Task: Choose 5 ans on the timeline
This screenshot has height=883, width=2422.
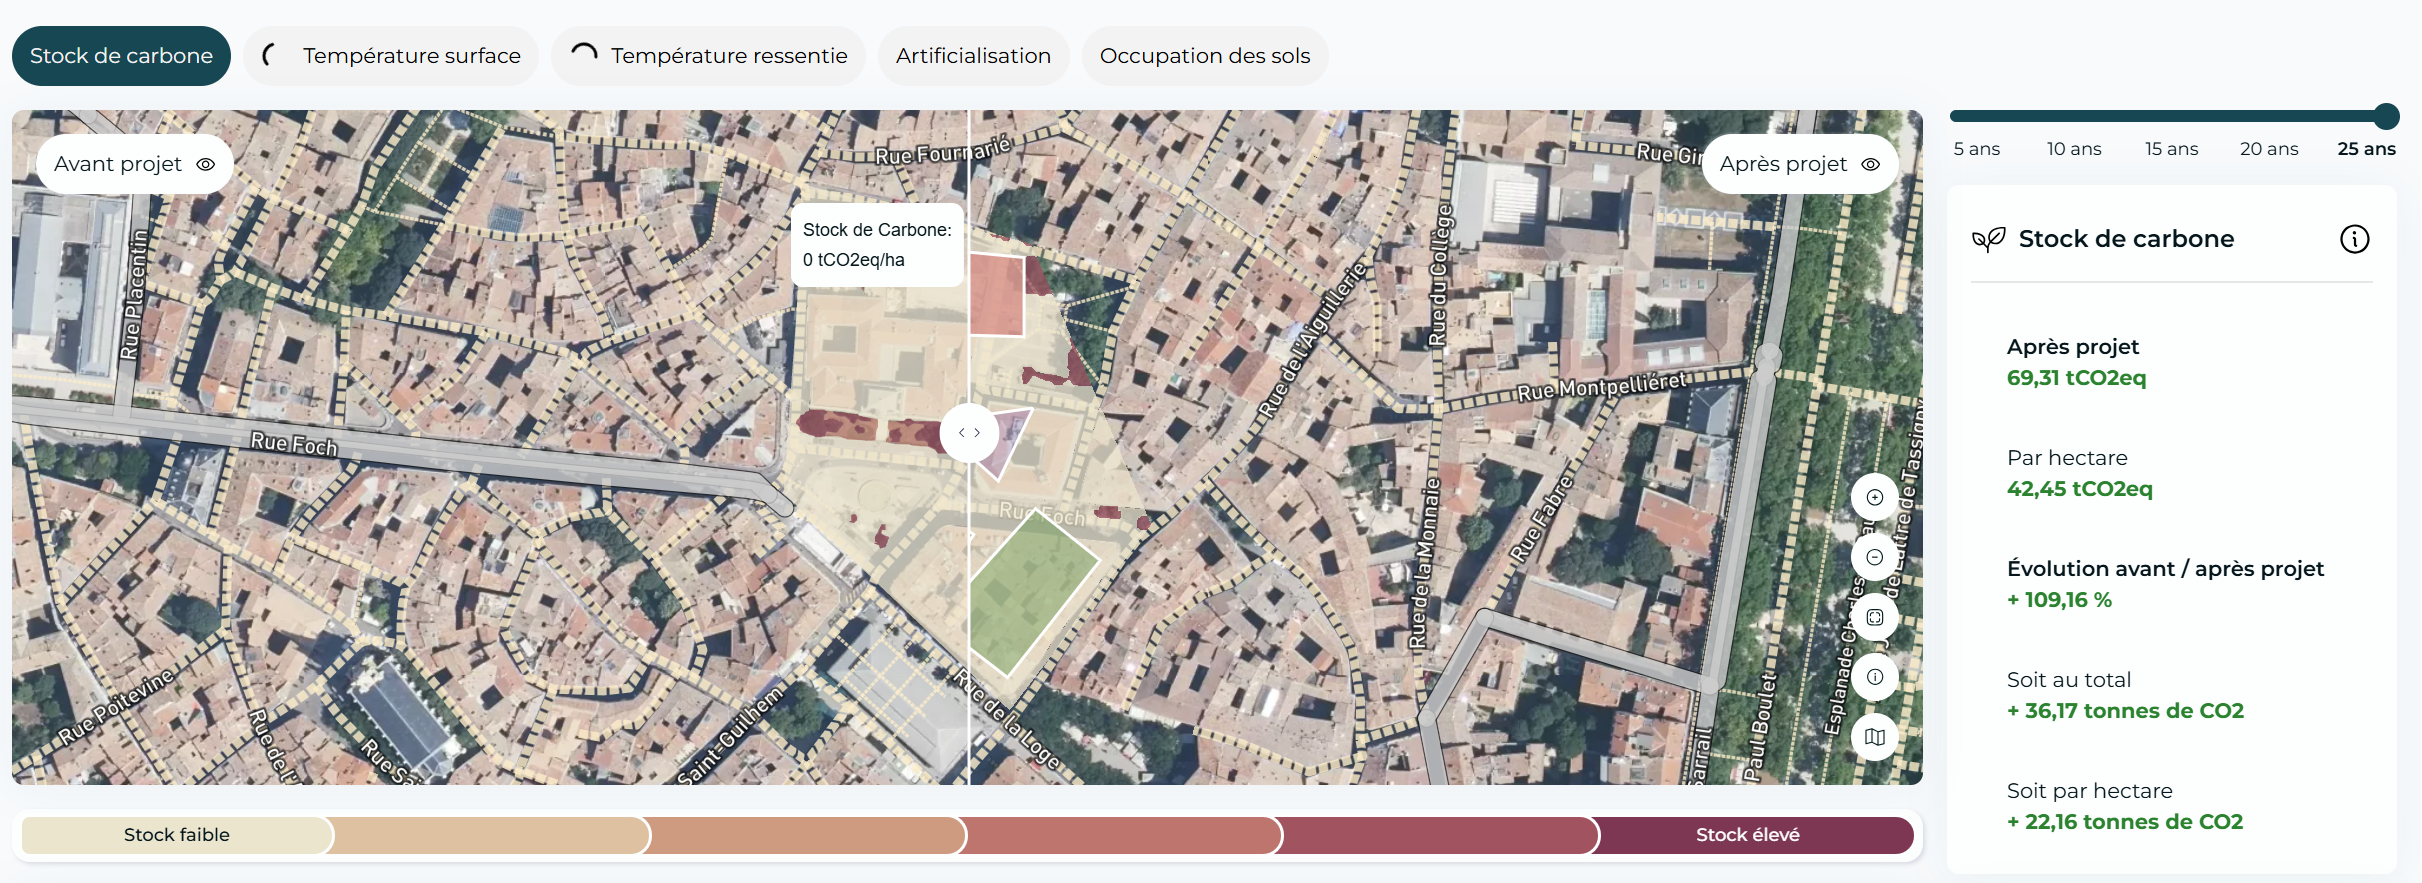Action: point(1976,148)
